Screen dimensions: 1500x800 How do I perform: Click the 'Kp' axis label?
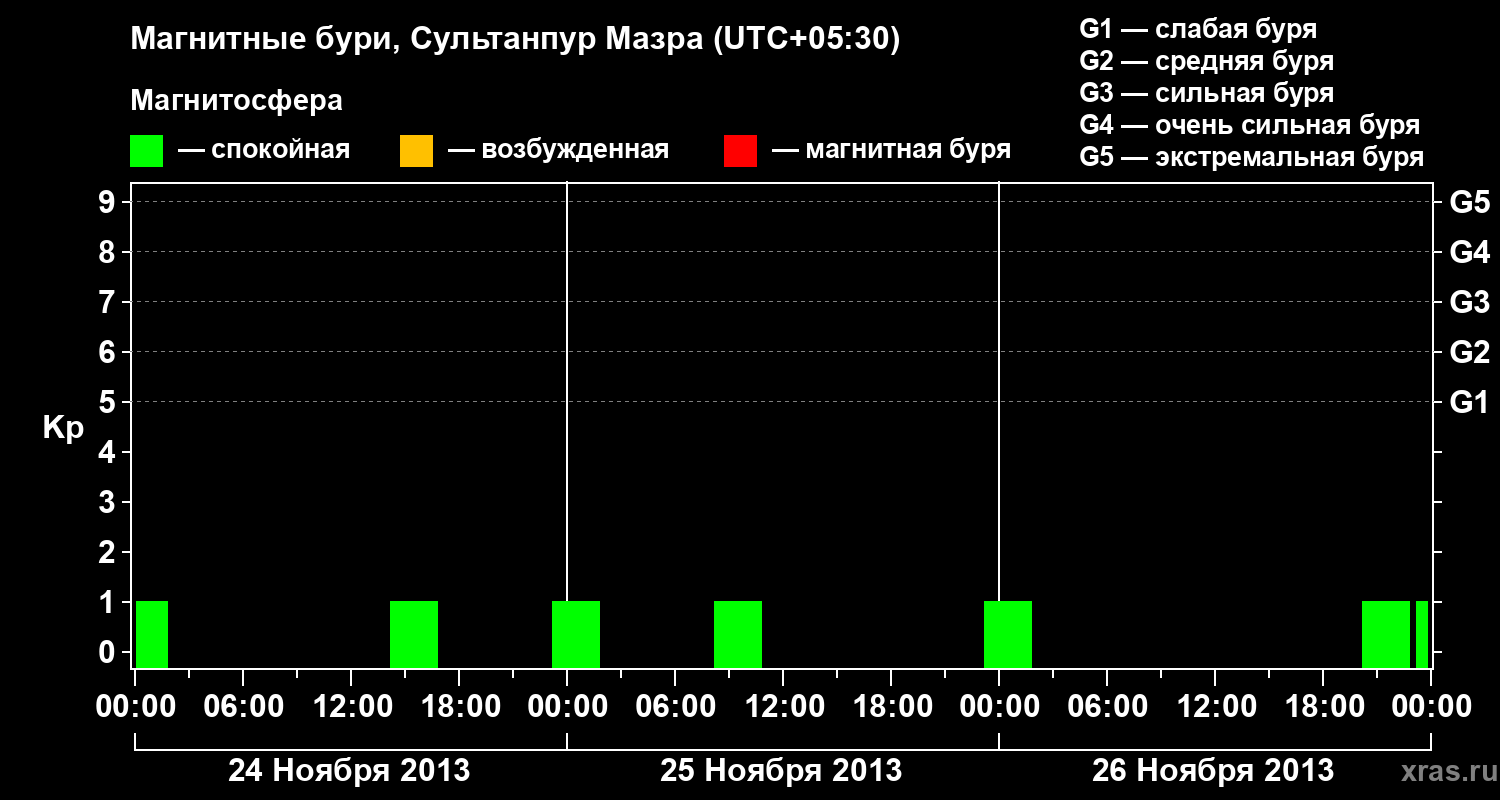63,428
